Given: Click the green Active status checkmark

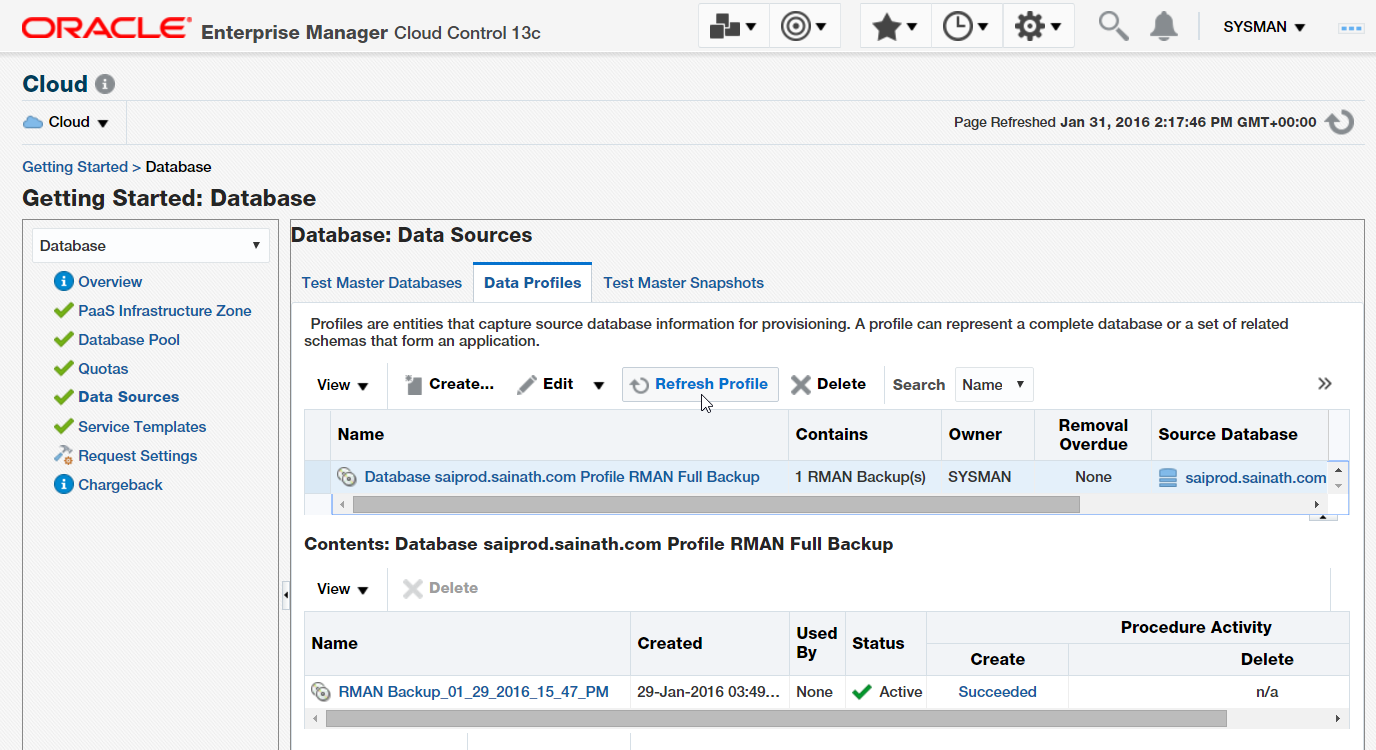Looking at the screenshot, I should (x=862, y=691).
